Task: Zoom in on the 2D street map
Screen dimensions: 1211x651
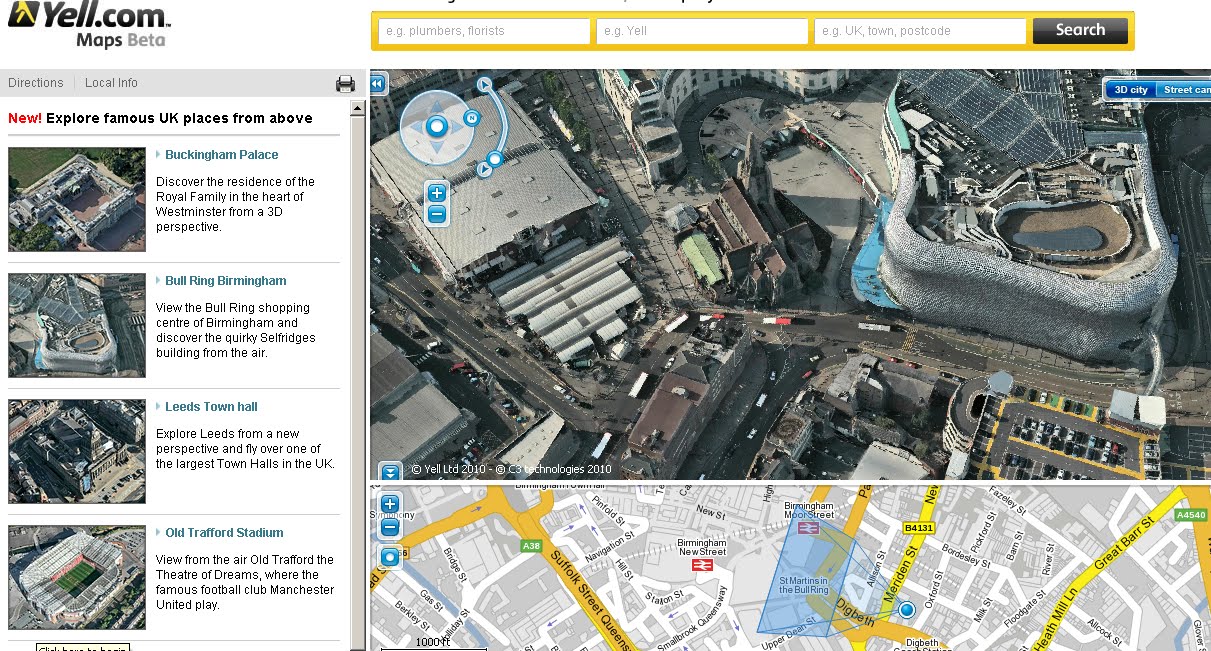Action: (x=390, y=505)
